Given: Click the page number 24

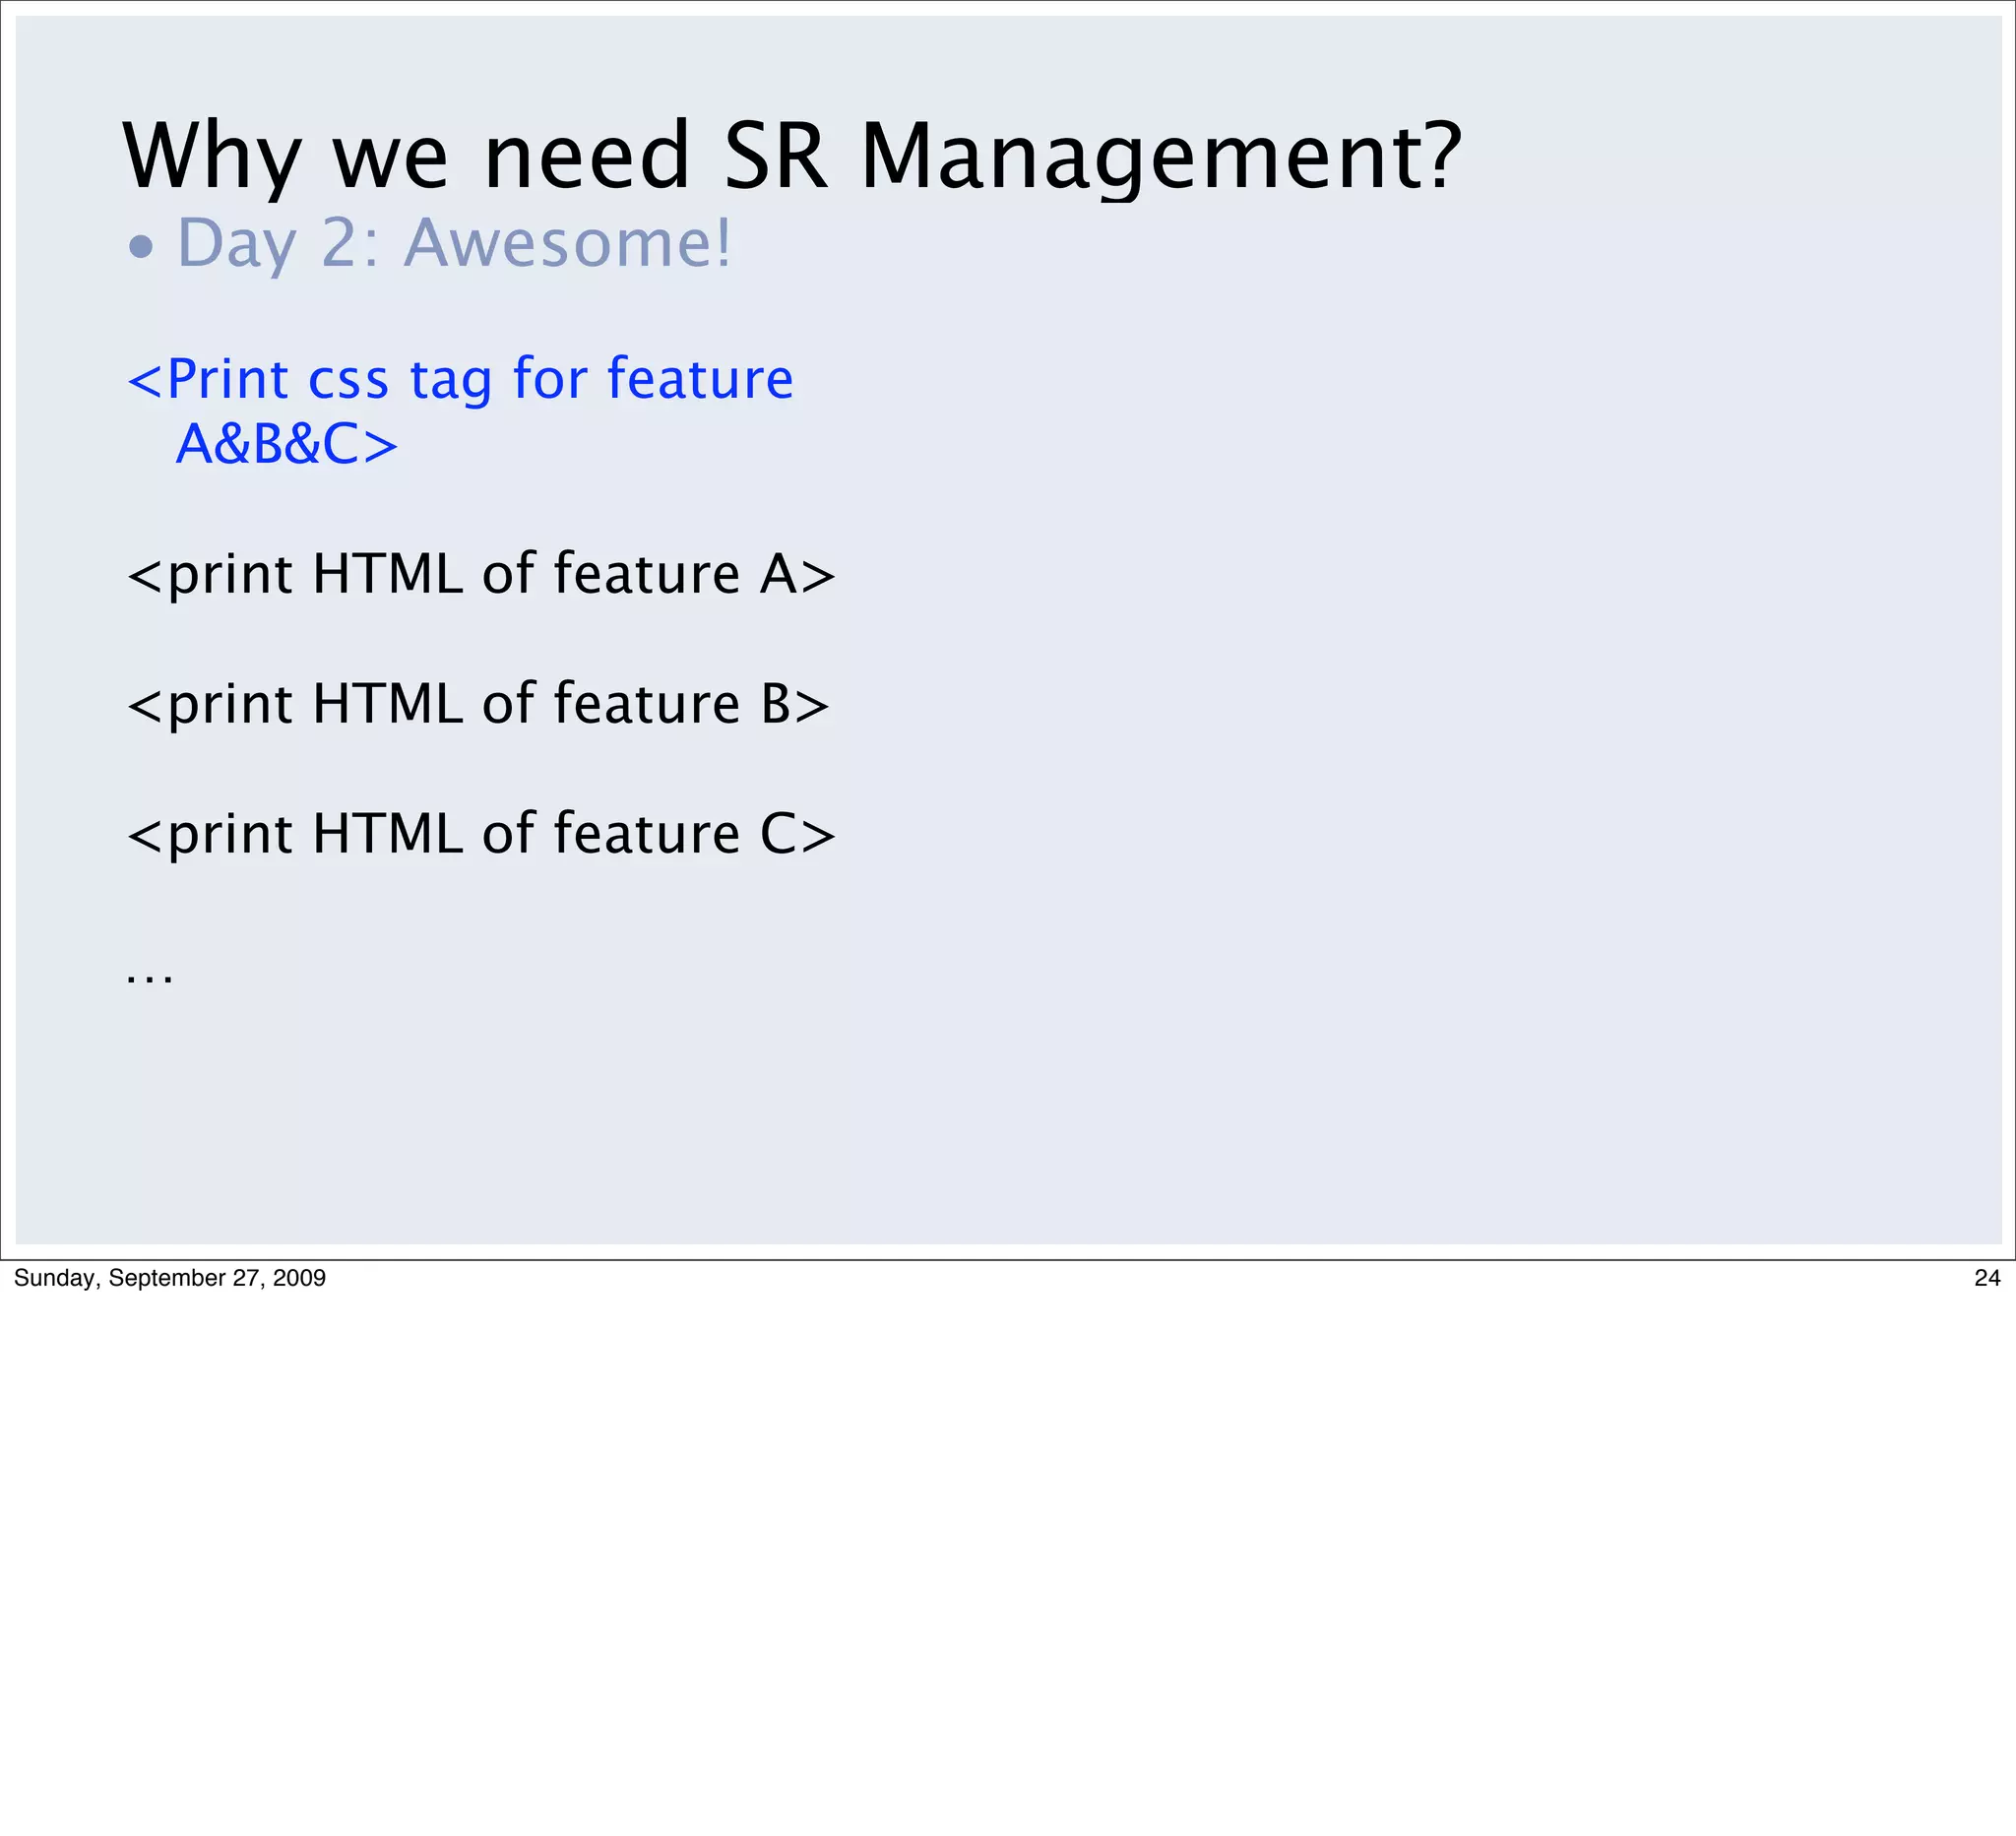Looking at the screenshot, I should [1987, 1278].
